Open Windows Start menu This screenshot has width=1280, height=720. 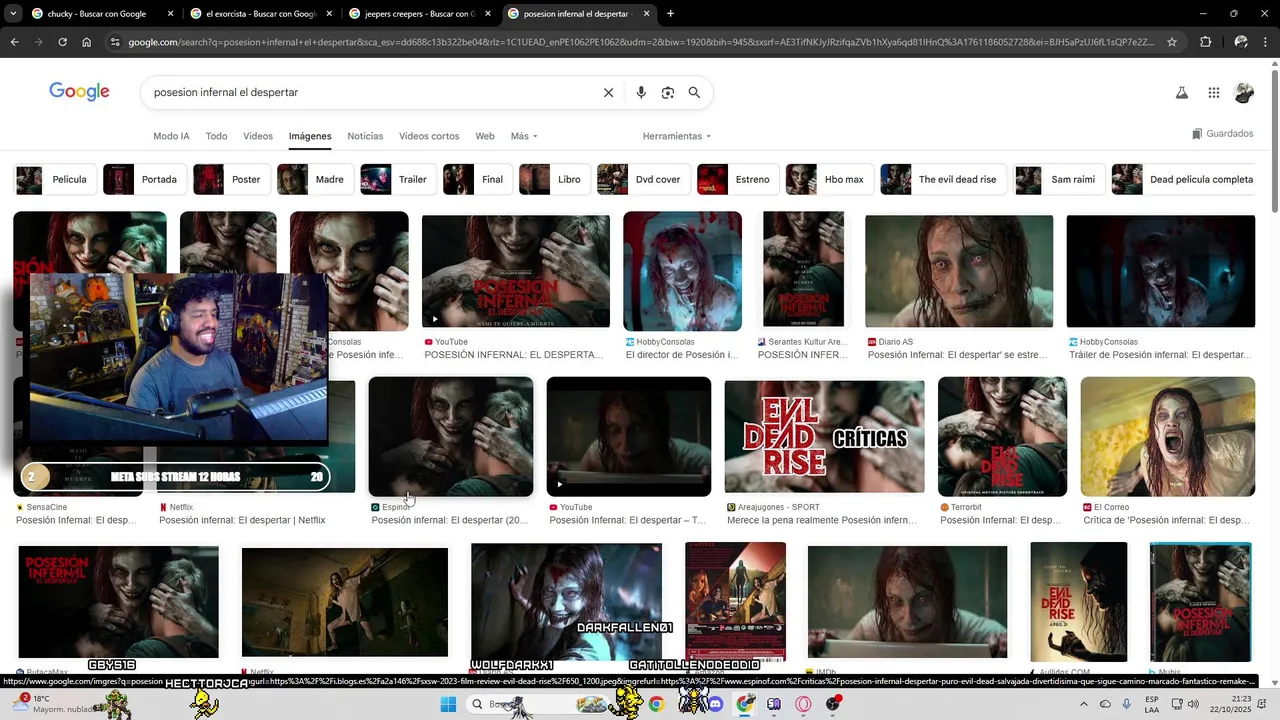coord(448,704)
